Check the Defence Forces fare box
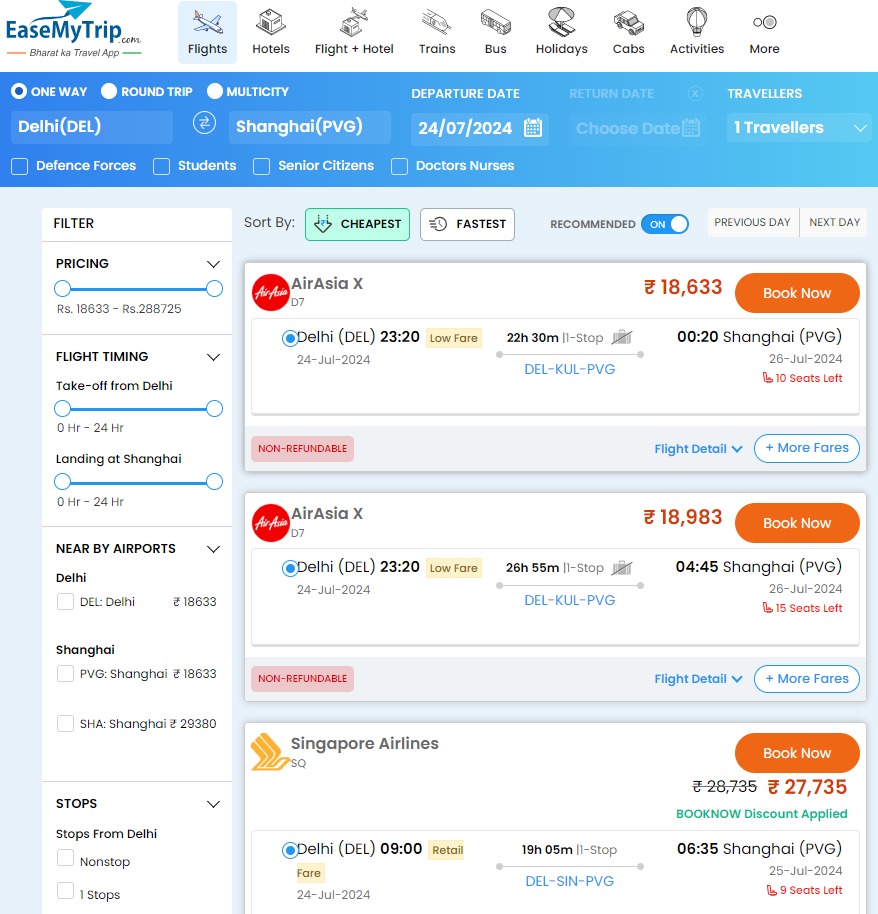 tap(20, 166)
